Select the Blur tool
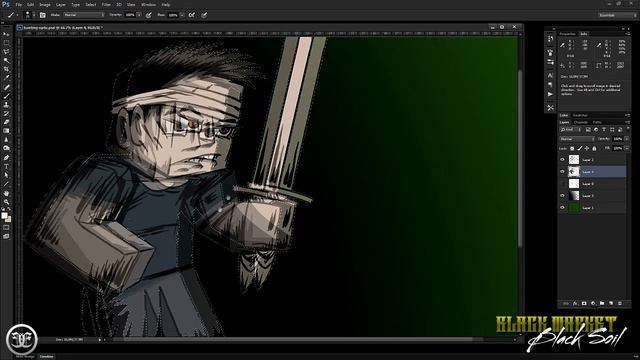 coord(6,140)
